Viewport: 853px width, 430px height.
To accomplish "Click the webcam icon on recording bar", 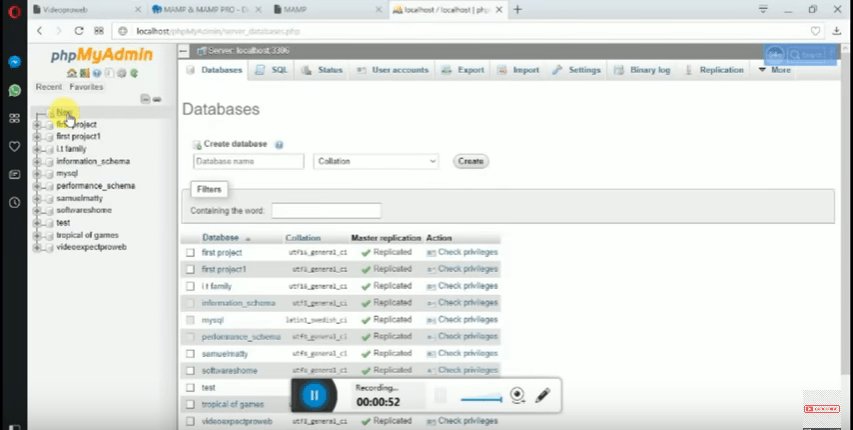I will [x=517, y=395].
